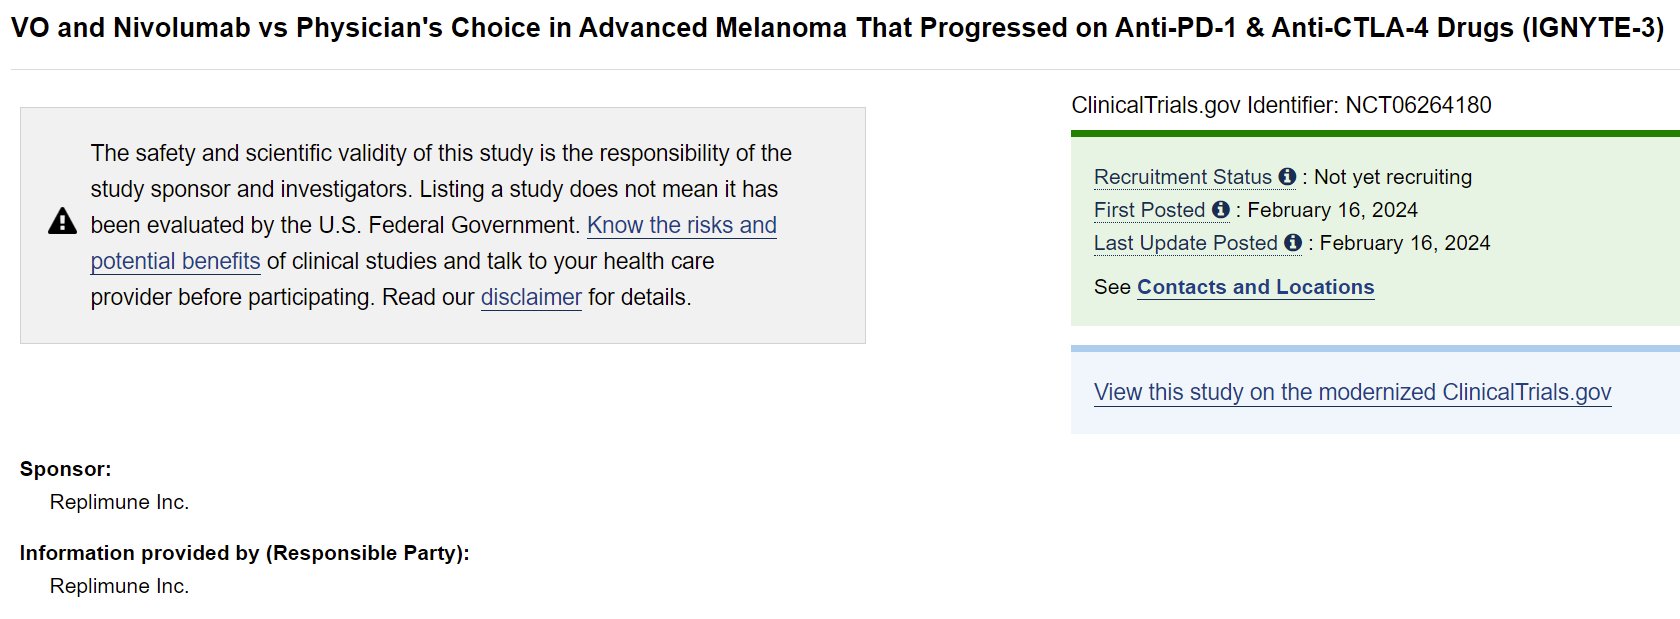This screenshot has width=1680, height=619.
Task: Open the disclaimer link
Action: [531, 297]
